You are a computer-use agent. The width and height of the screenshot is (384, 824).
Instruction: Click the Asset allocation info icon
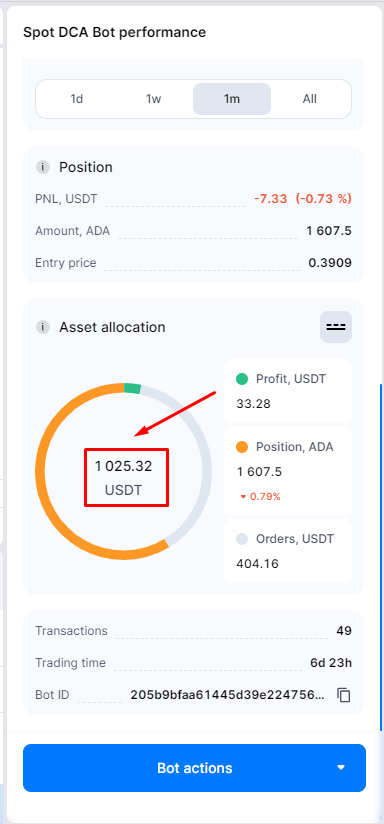[43, 327]
